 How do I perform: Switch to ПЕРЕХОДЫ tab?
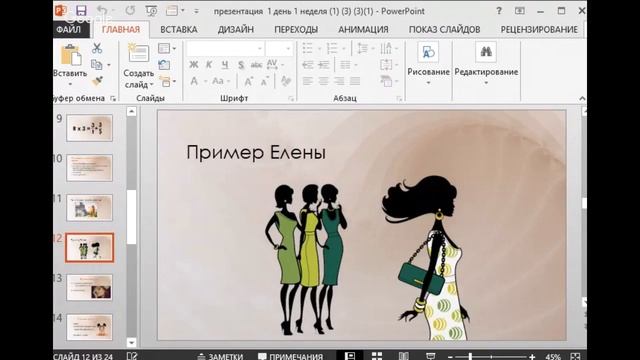click(x=296, y=29)
